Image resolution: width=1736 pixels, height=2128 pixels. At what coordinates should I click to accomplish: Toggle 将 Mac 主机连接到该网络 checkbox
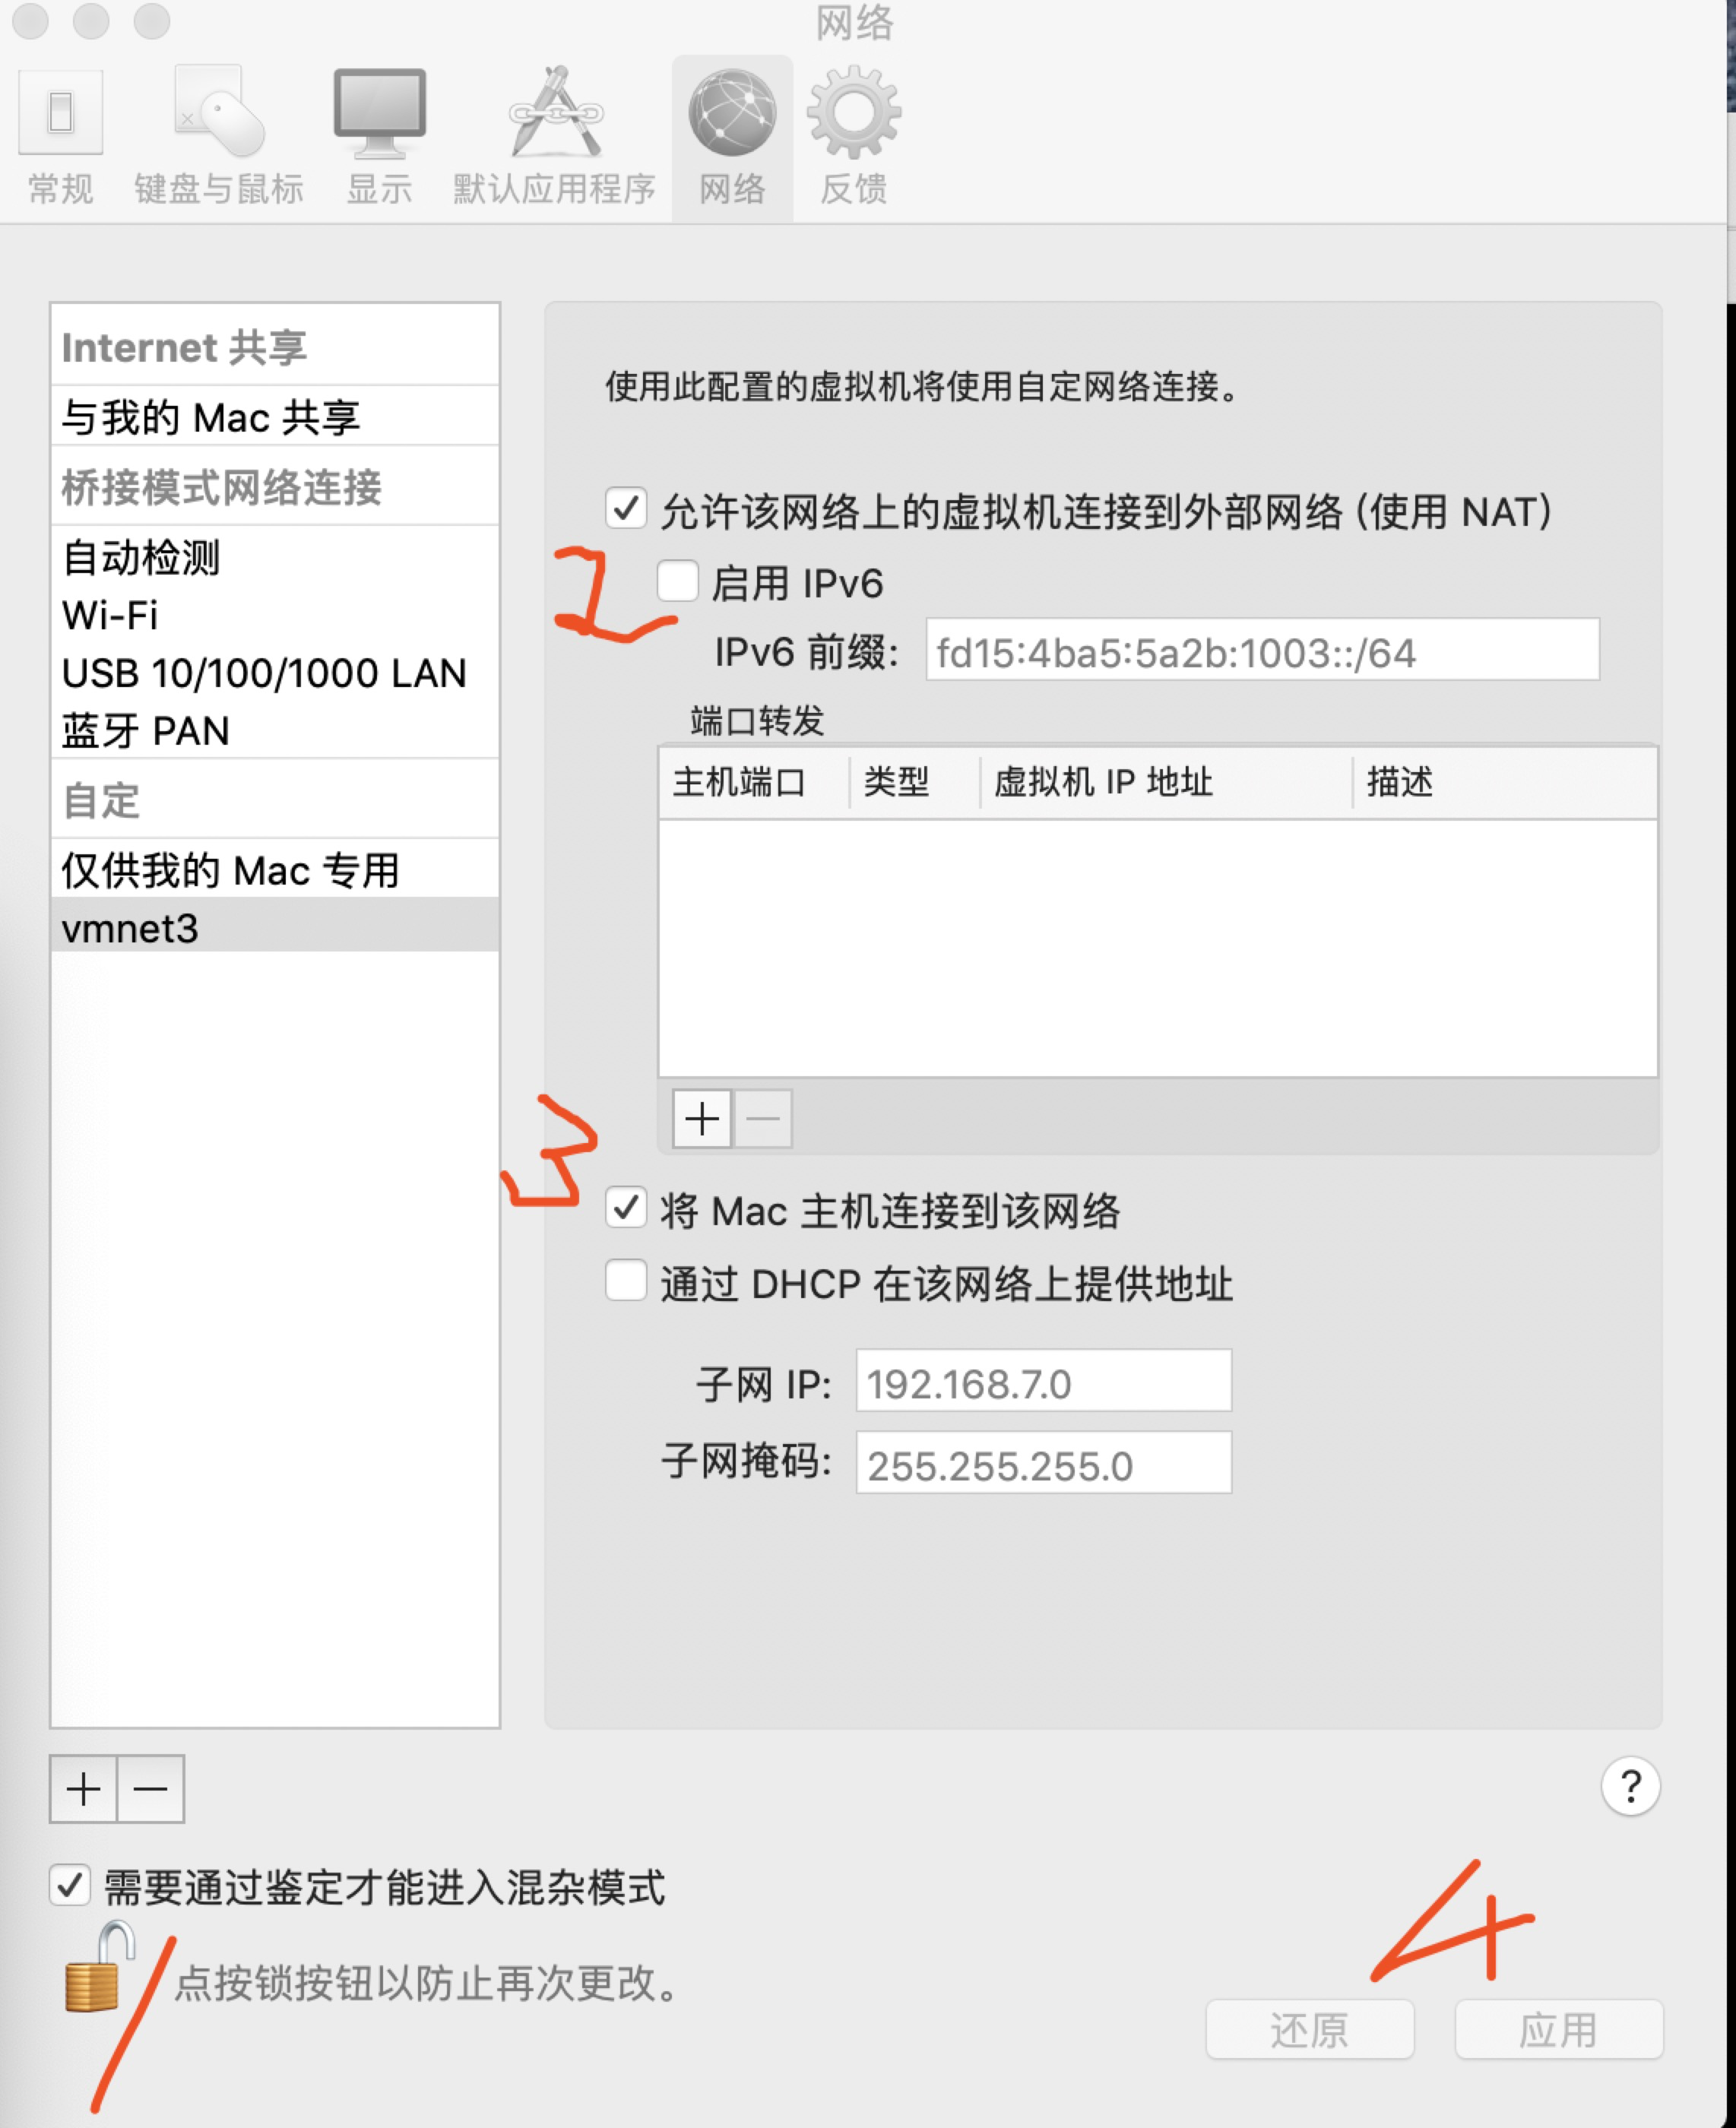[626, 1209]
